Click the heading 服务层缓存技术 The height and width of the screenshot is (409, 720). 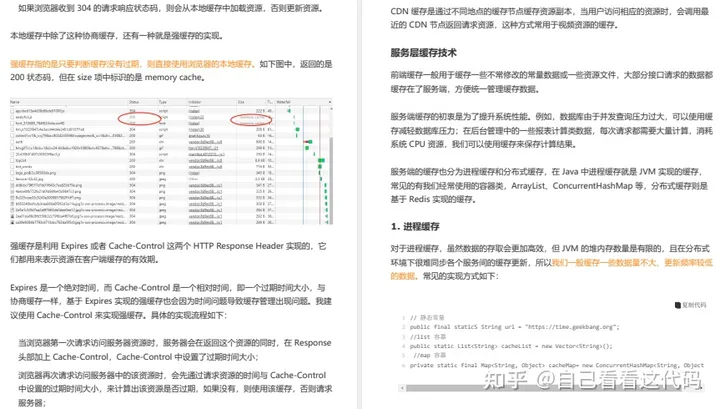[423, 53]
